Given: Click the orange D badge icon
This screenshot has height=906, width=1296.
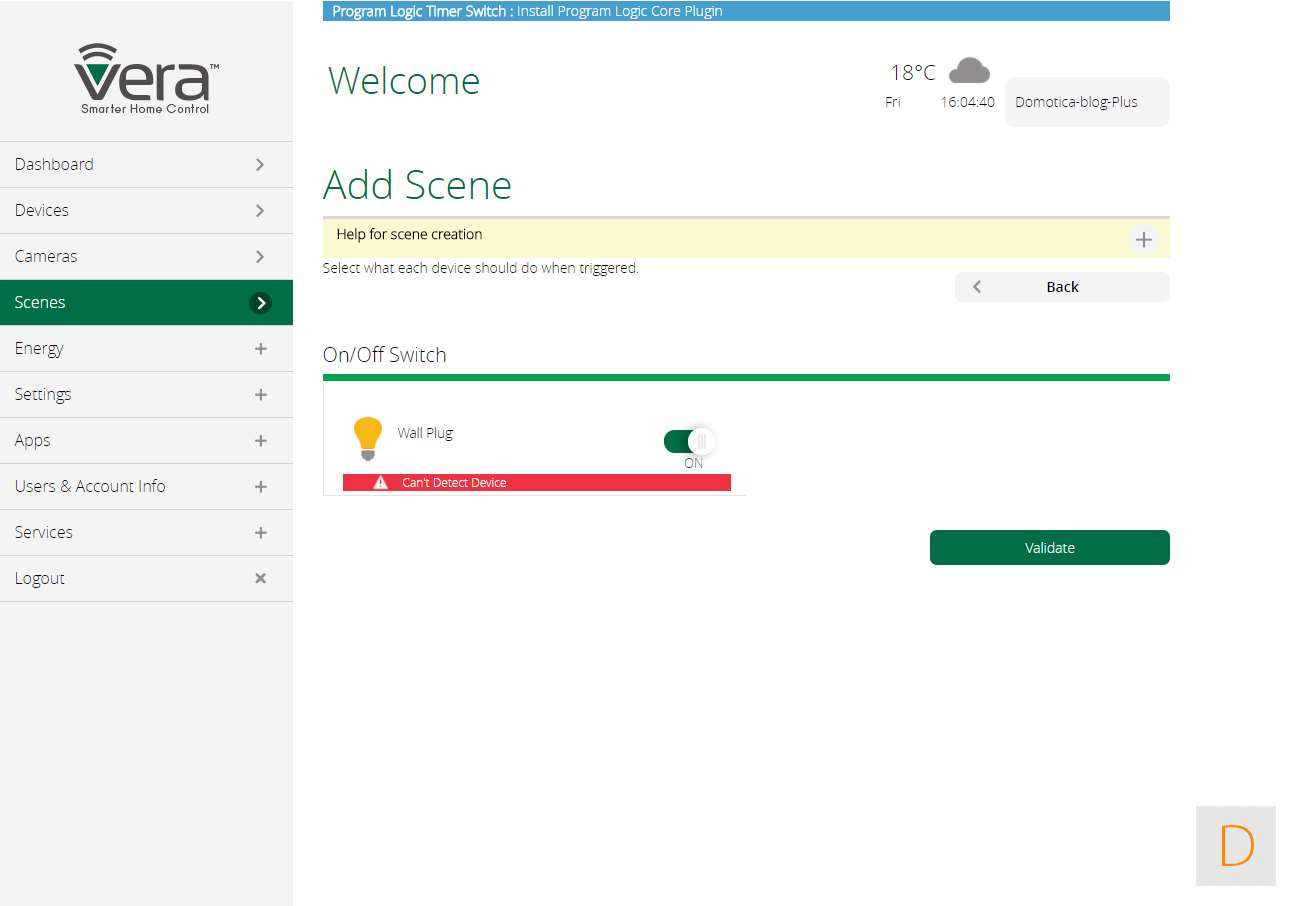Looking at the screenshot, I should 1236,846.
